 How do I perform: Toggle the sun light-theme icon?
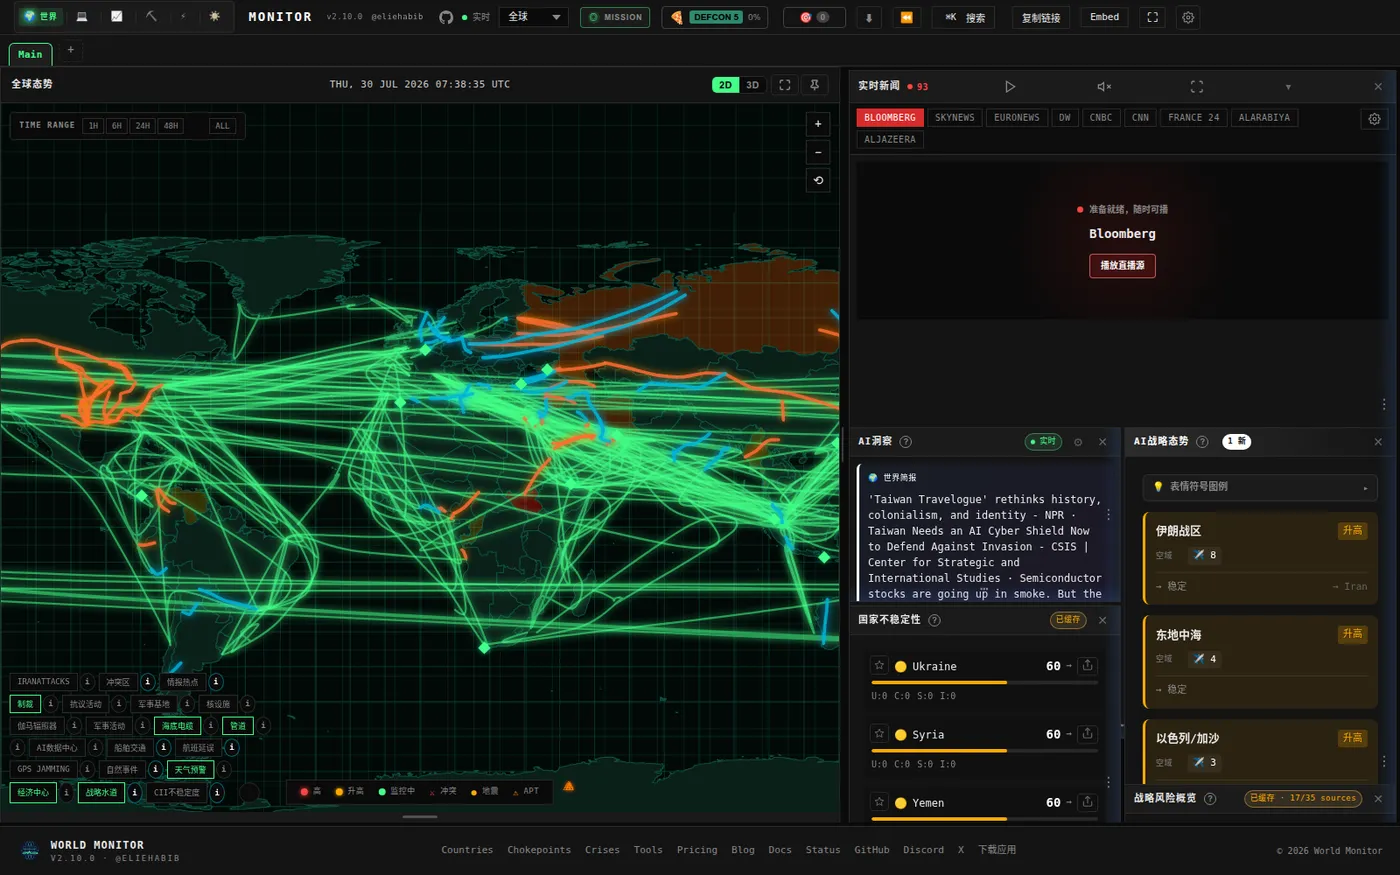tap(214, 17)
